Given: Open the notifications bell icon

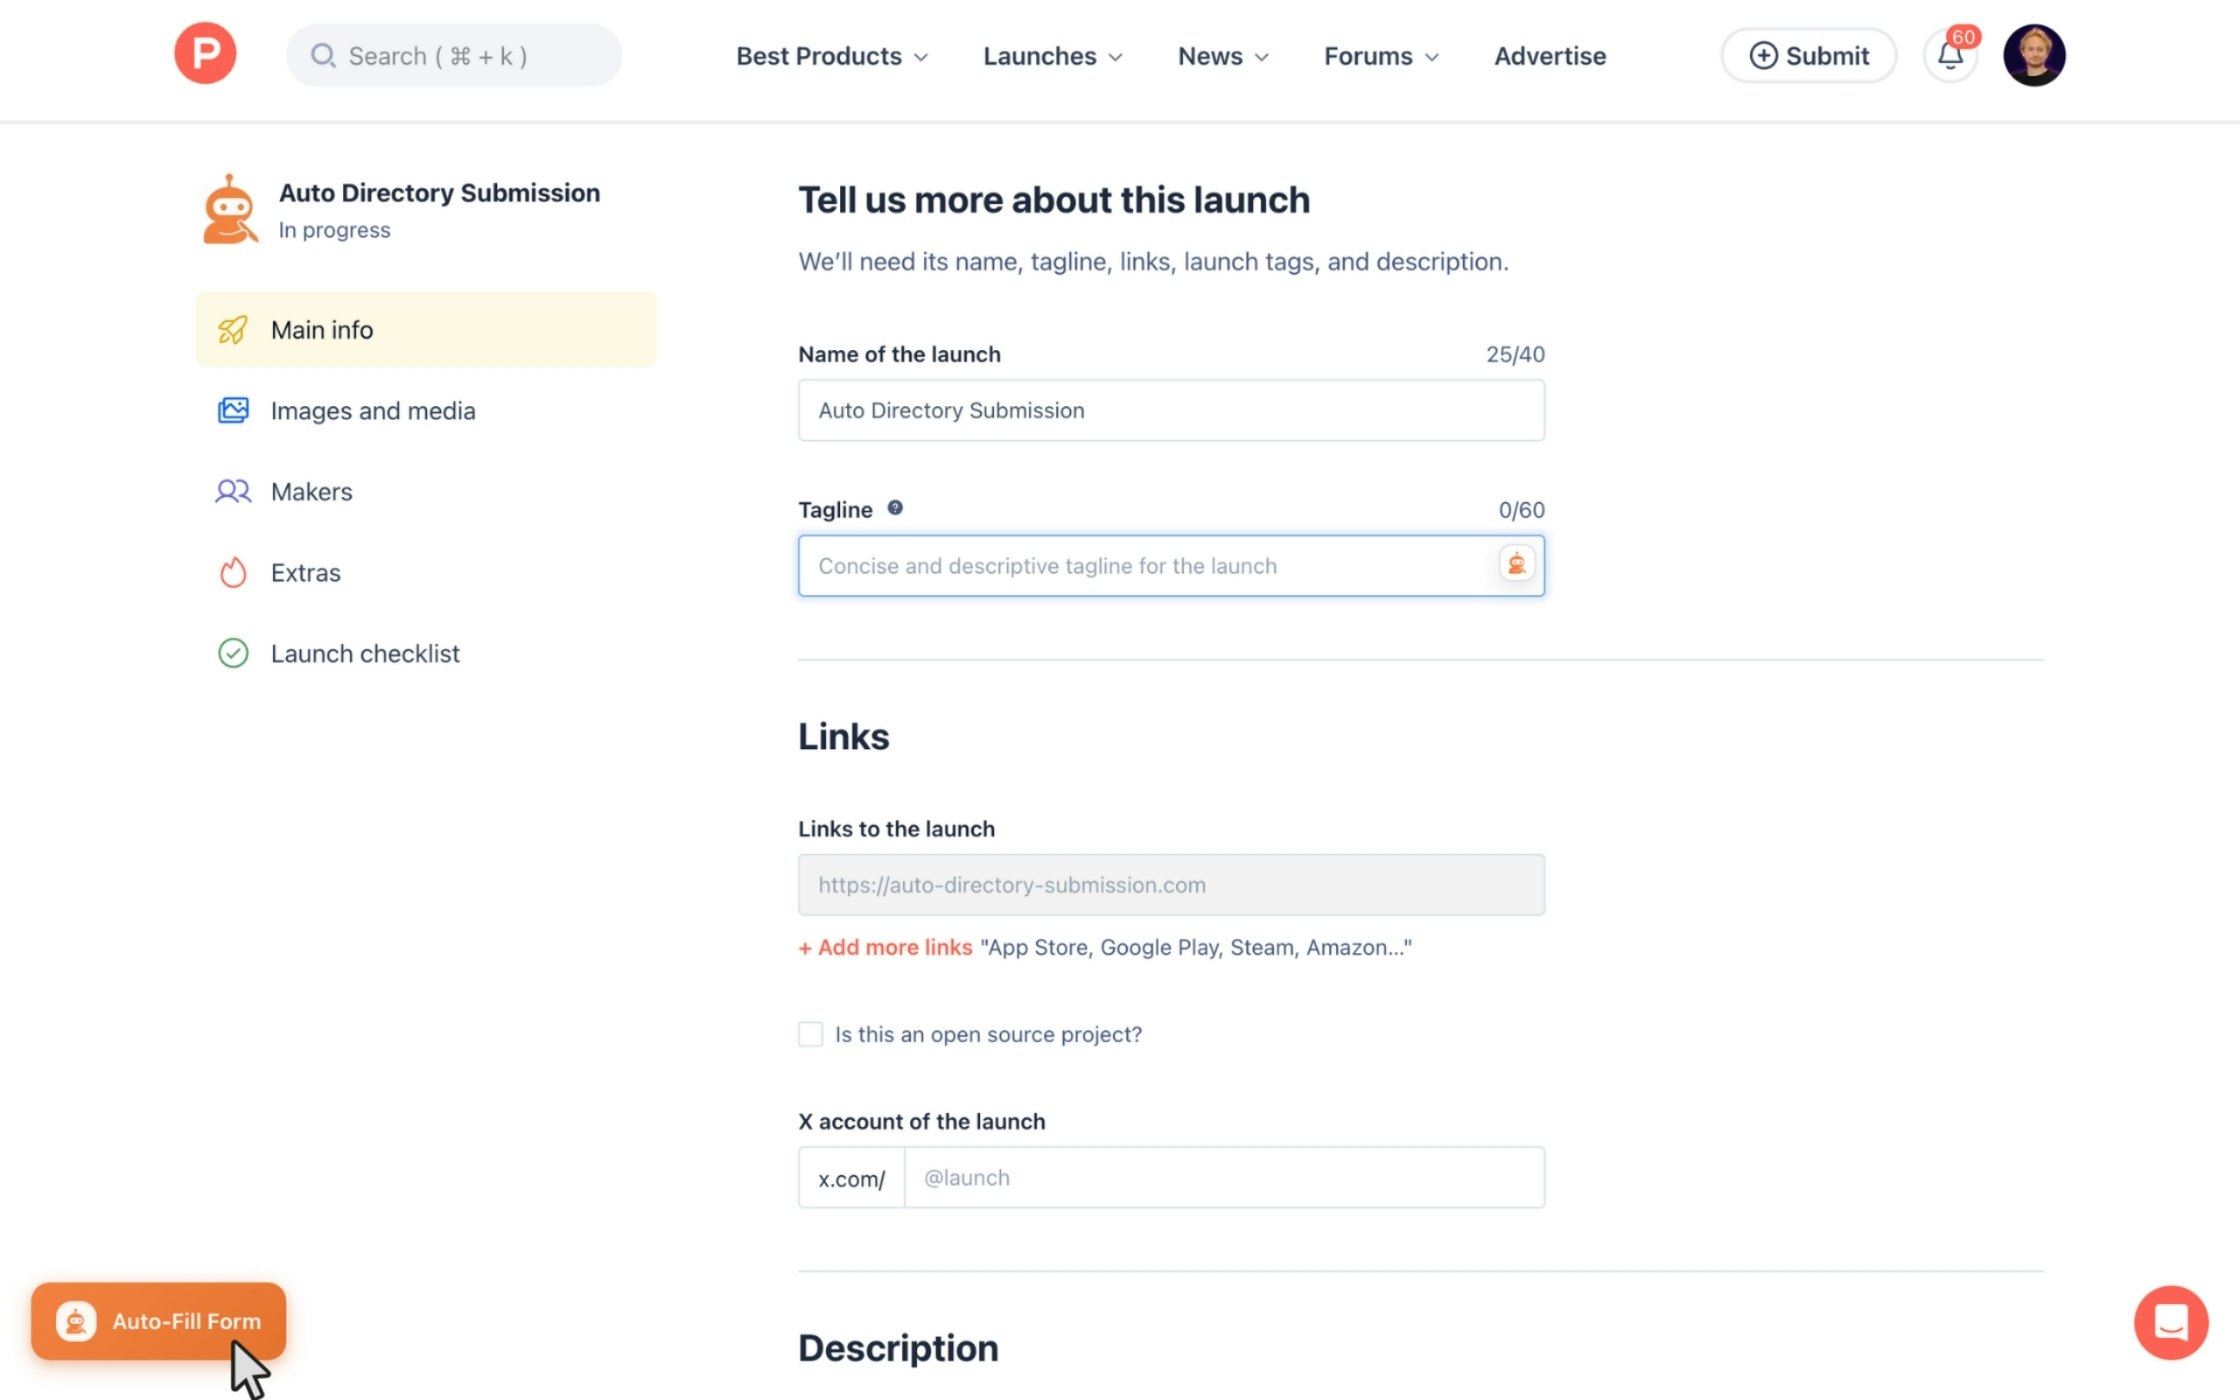Looking at the screenshot, I should pos(1950,55).
